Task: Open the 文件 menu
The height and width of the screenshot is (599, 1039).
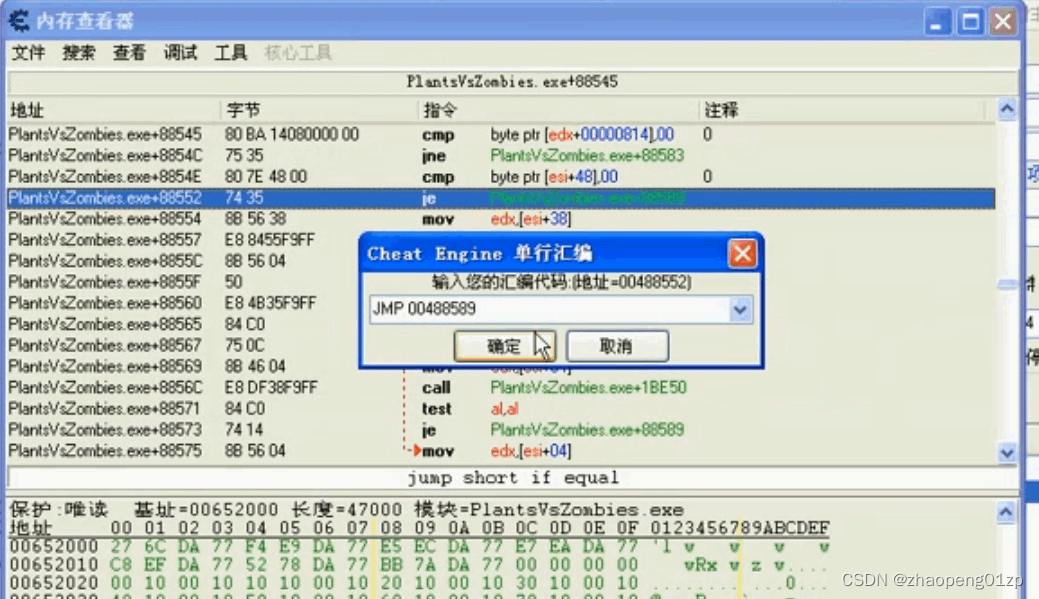Action: 28,52
